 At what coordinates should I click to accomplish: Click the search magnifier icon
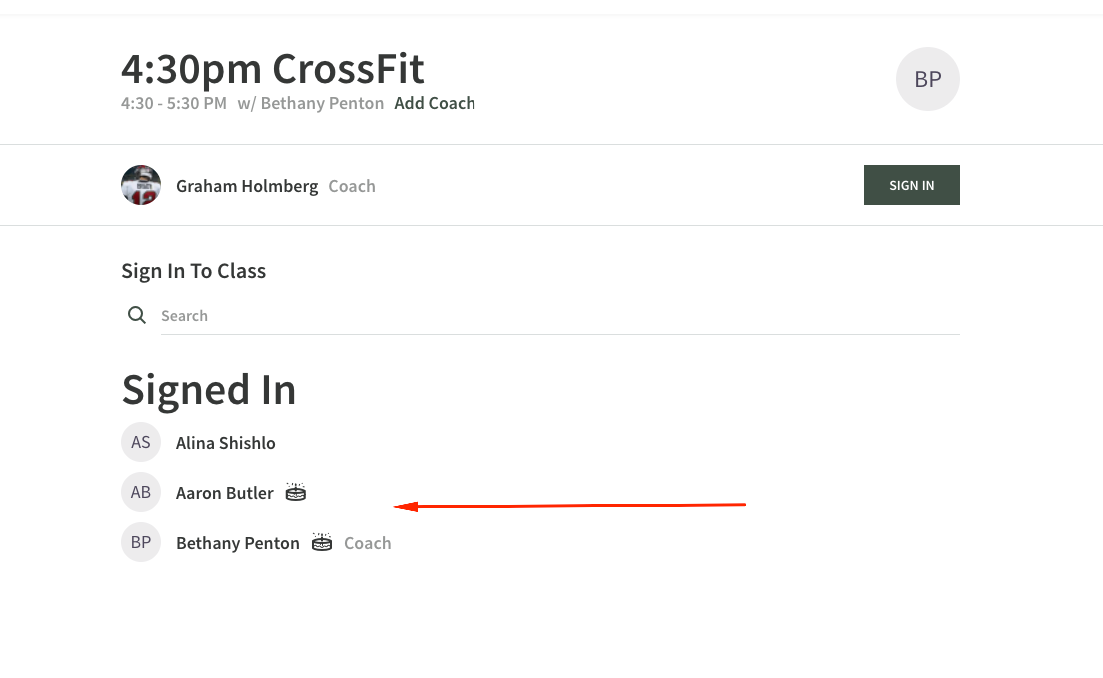click(136, 315)
